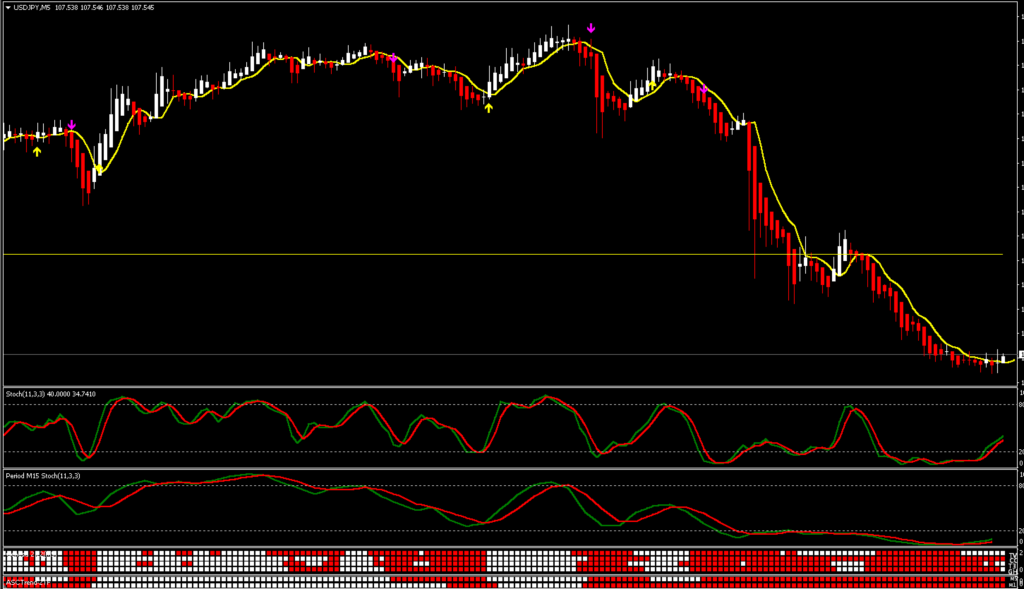Click the ASCTrend label in the bottom panel

(24, 582)
